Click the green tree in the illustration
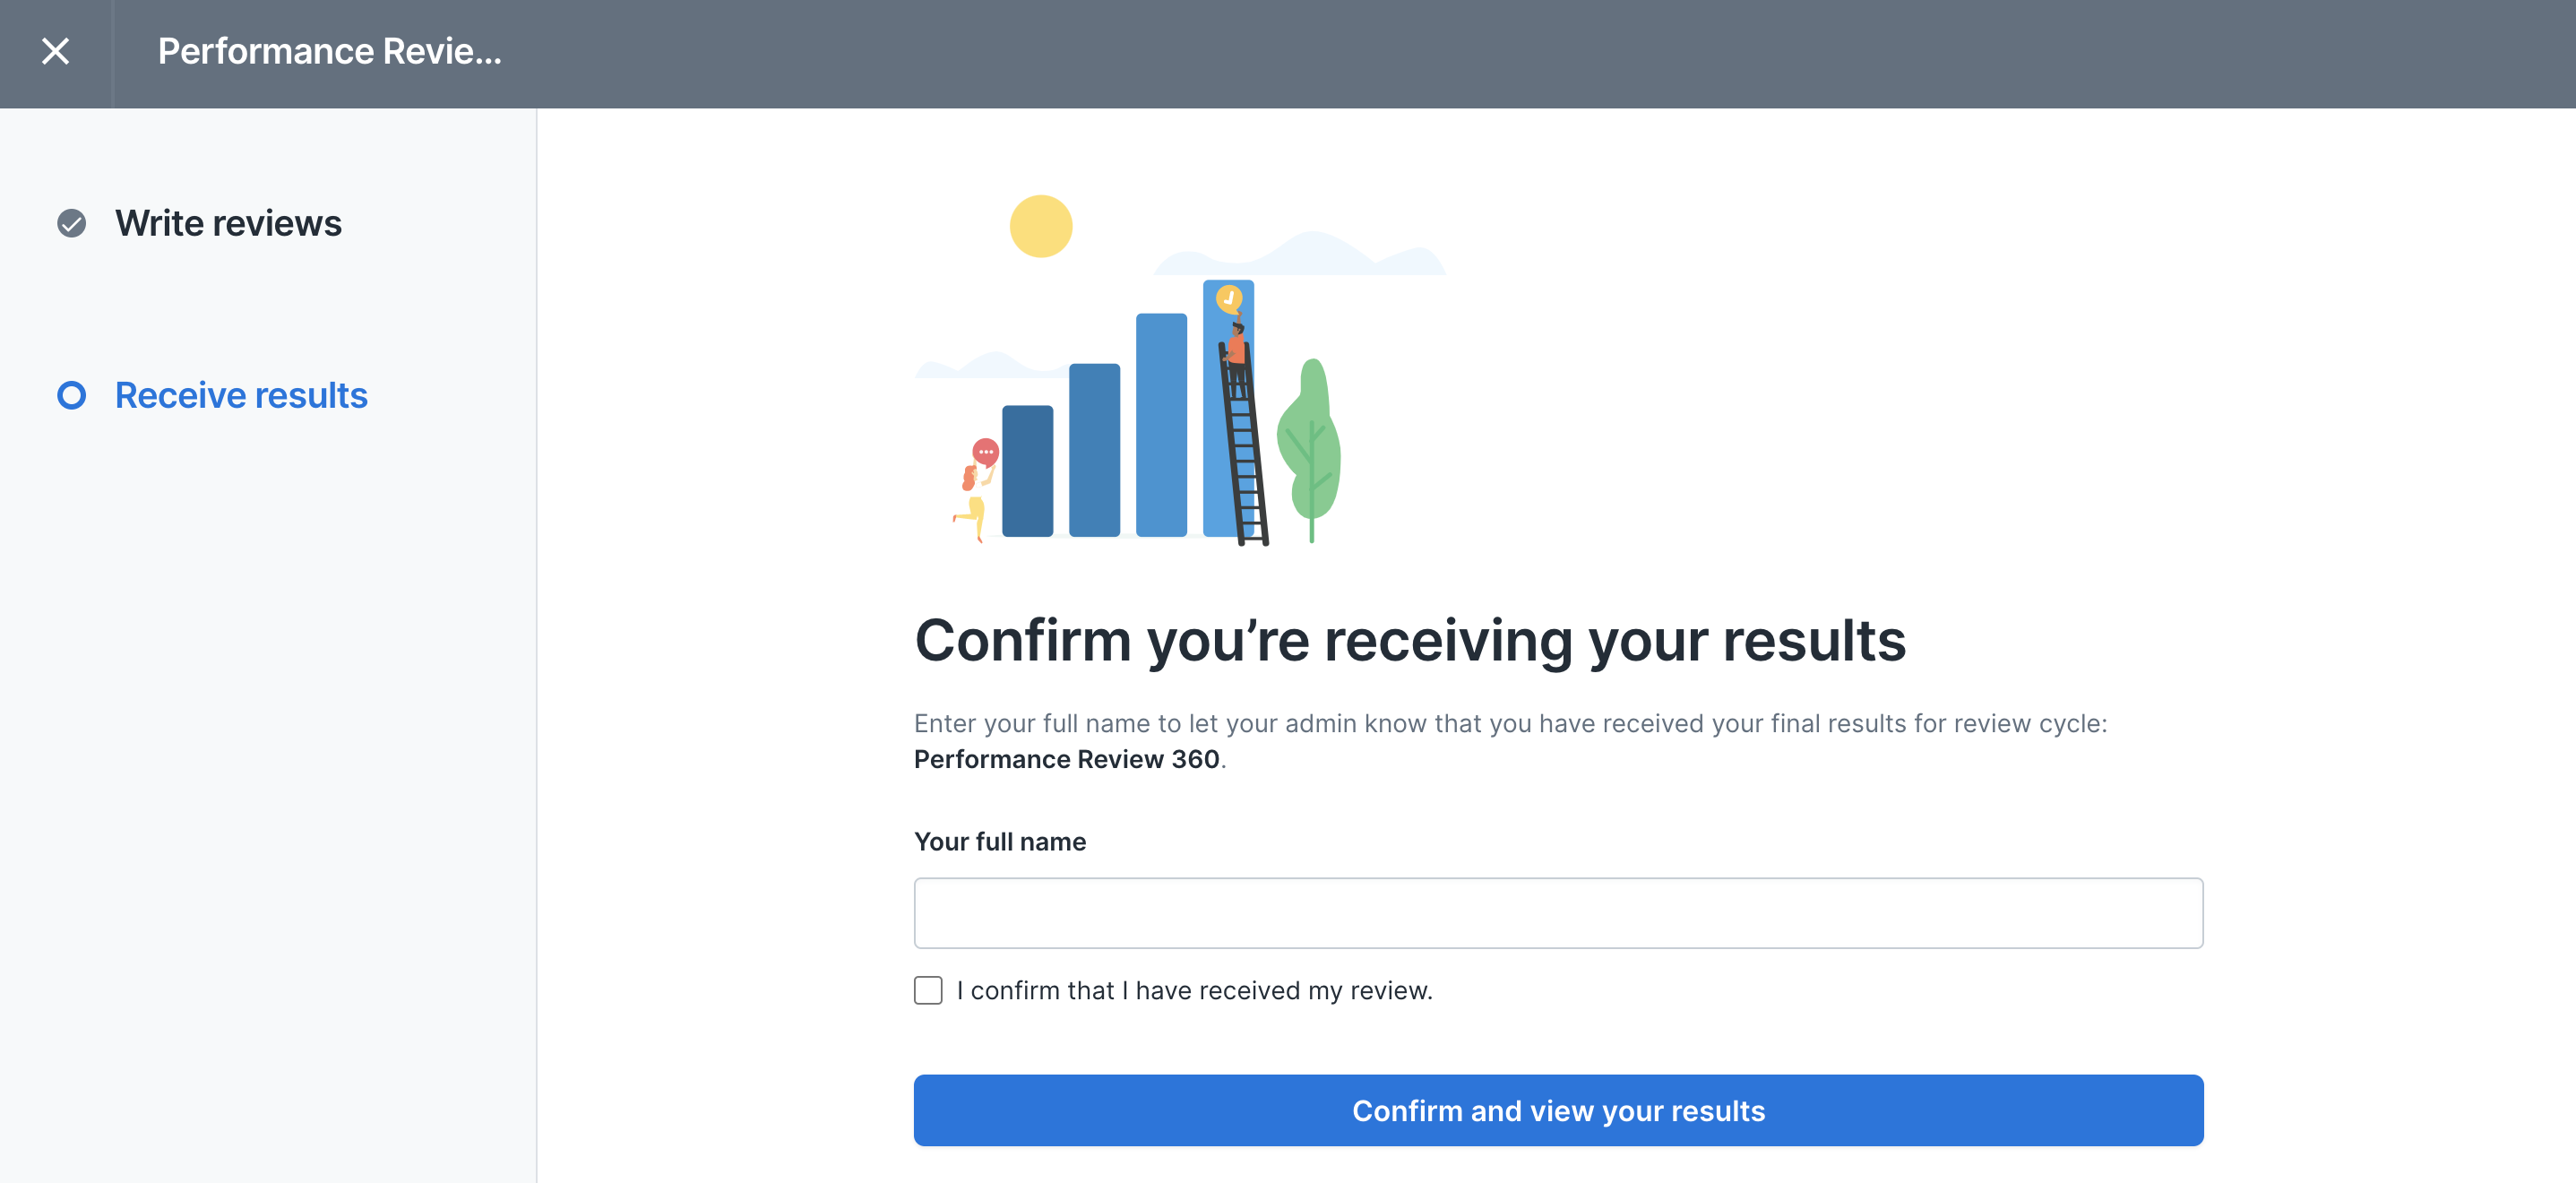 [1309, 450]
